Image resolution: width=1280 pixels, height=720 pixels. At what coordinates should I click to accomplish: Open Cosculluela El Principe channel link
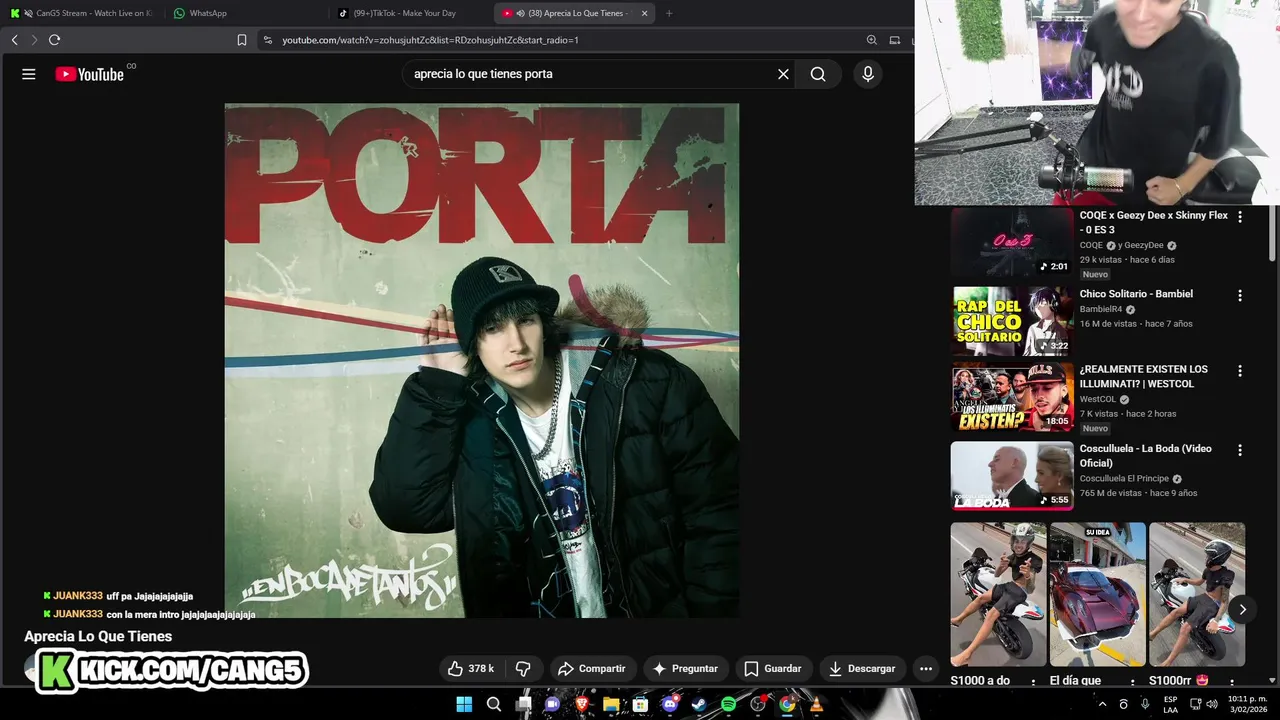(1124, 479)
